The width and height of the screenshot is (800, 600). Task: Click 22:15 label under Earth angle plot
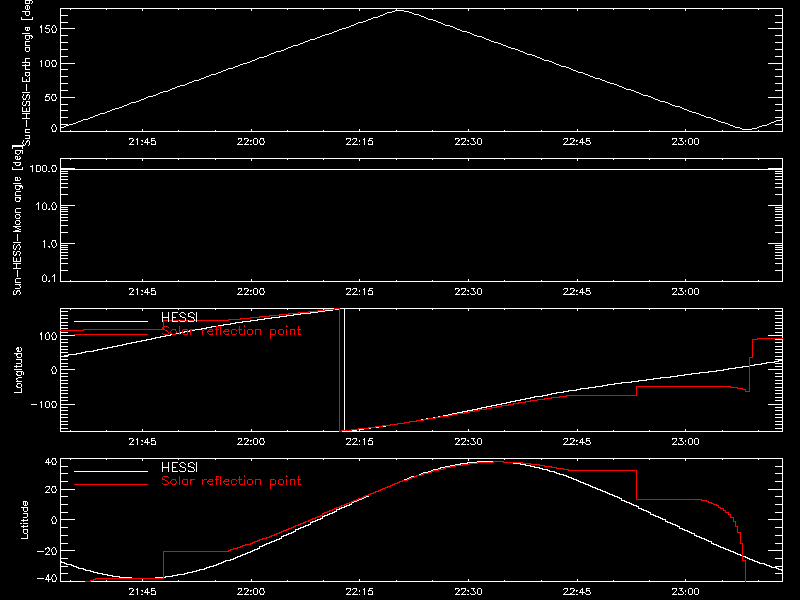[x=360, y=141]
